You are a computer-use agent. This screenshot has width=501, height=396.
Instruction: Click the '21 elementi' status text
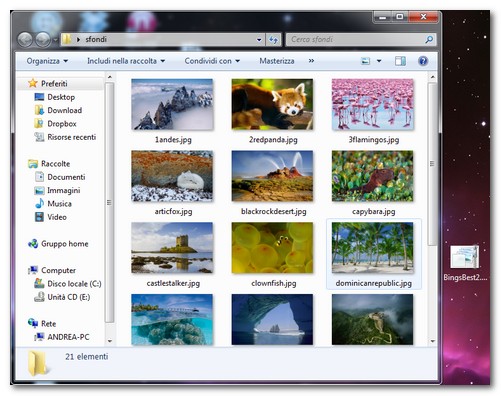click(x=87, y=357)
